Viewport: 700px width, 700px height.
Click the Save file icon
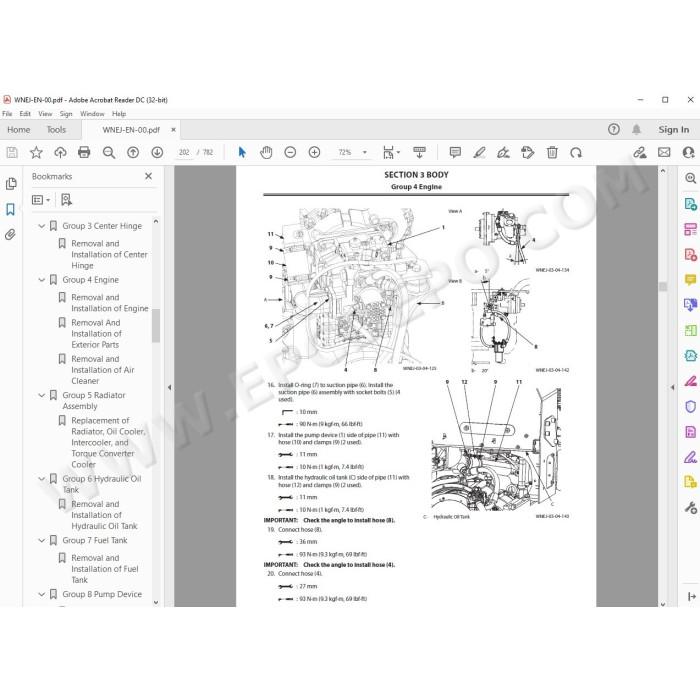12,153
